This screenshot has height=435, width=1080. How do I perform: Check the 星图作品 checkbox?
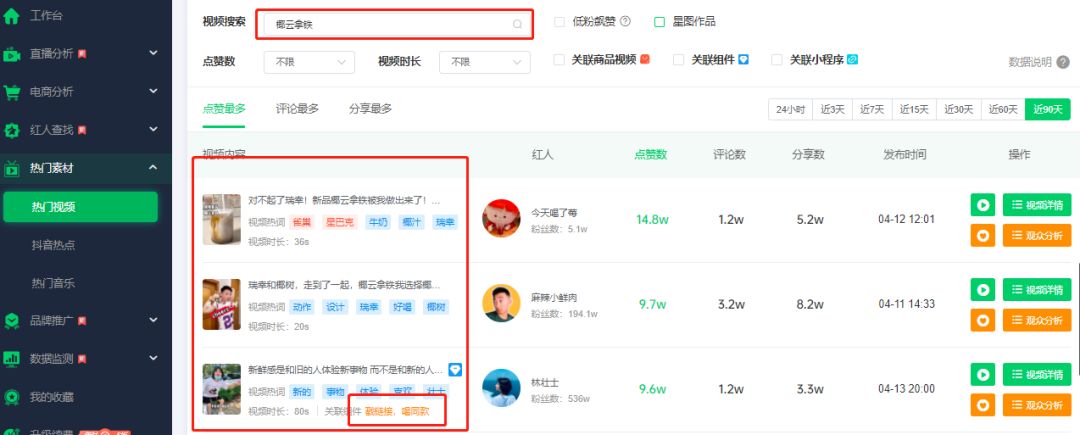(x=660, y=22)
